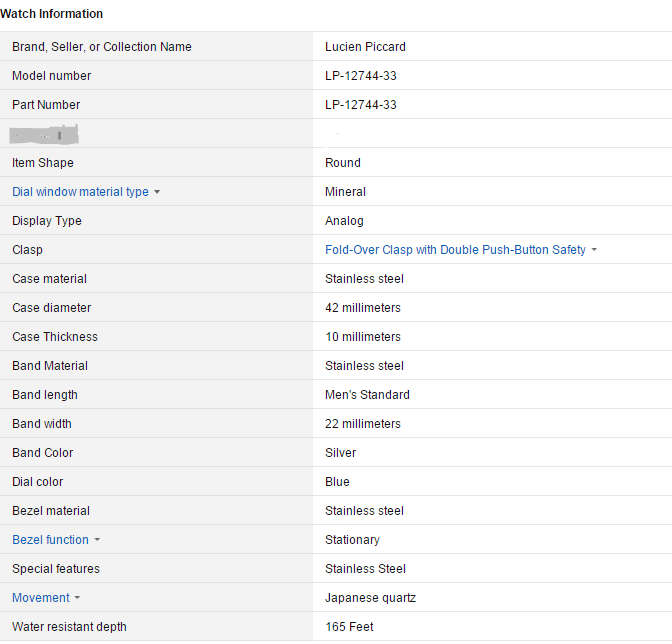Image resolution: width=672 pixels, height=644 pixels.
Task: Expand the arrow beside Bezel function
Action: [x=97, y=540]
